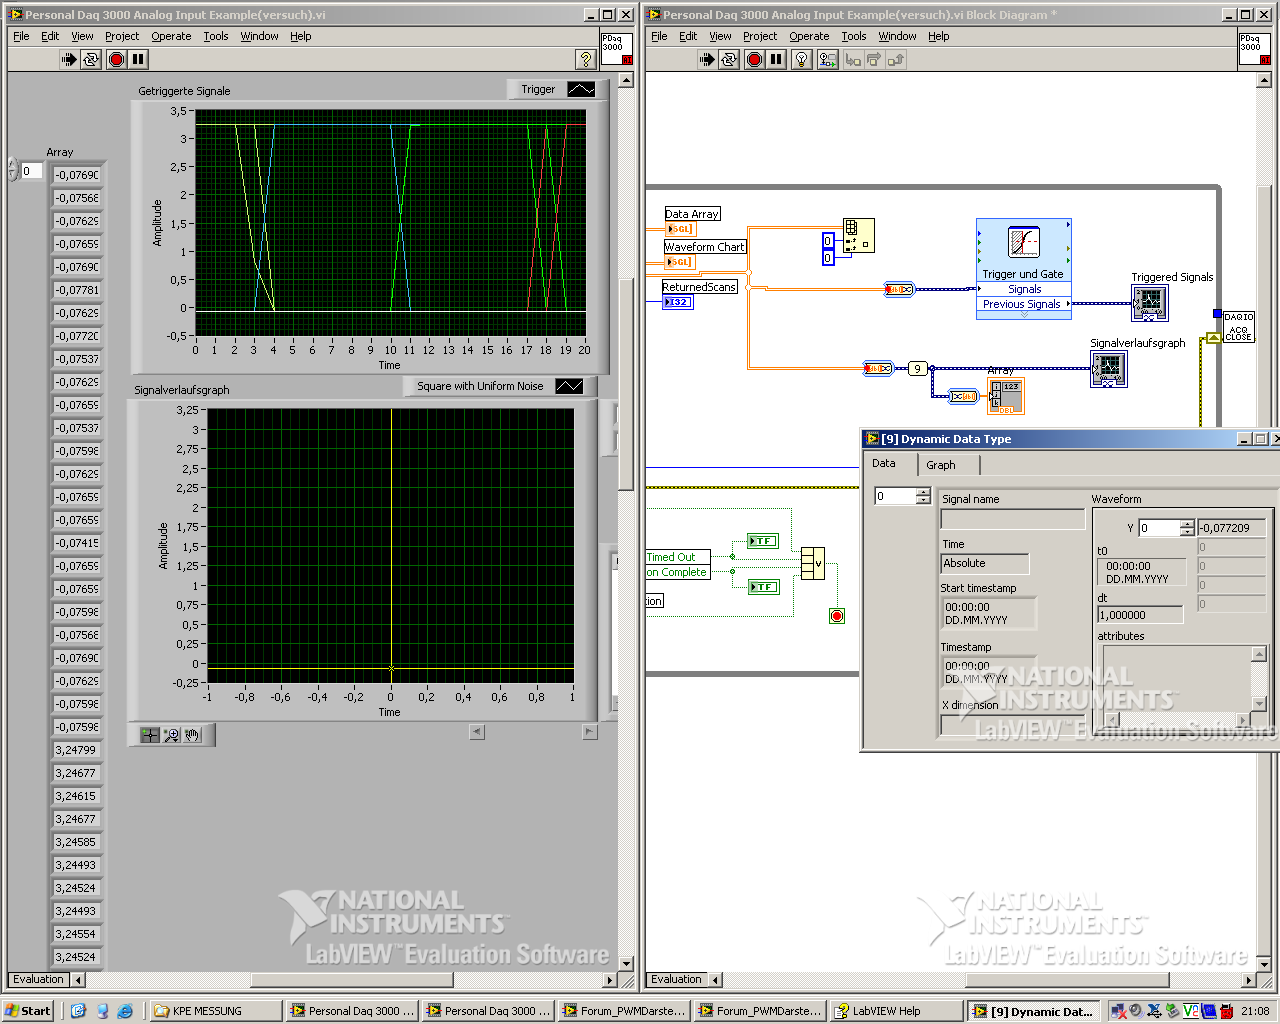Click Run Continuously in block diagram toolbar

(x=729, y=59)
